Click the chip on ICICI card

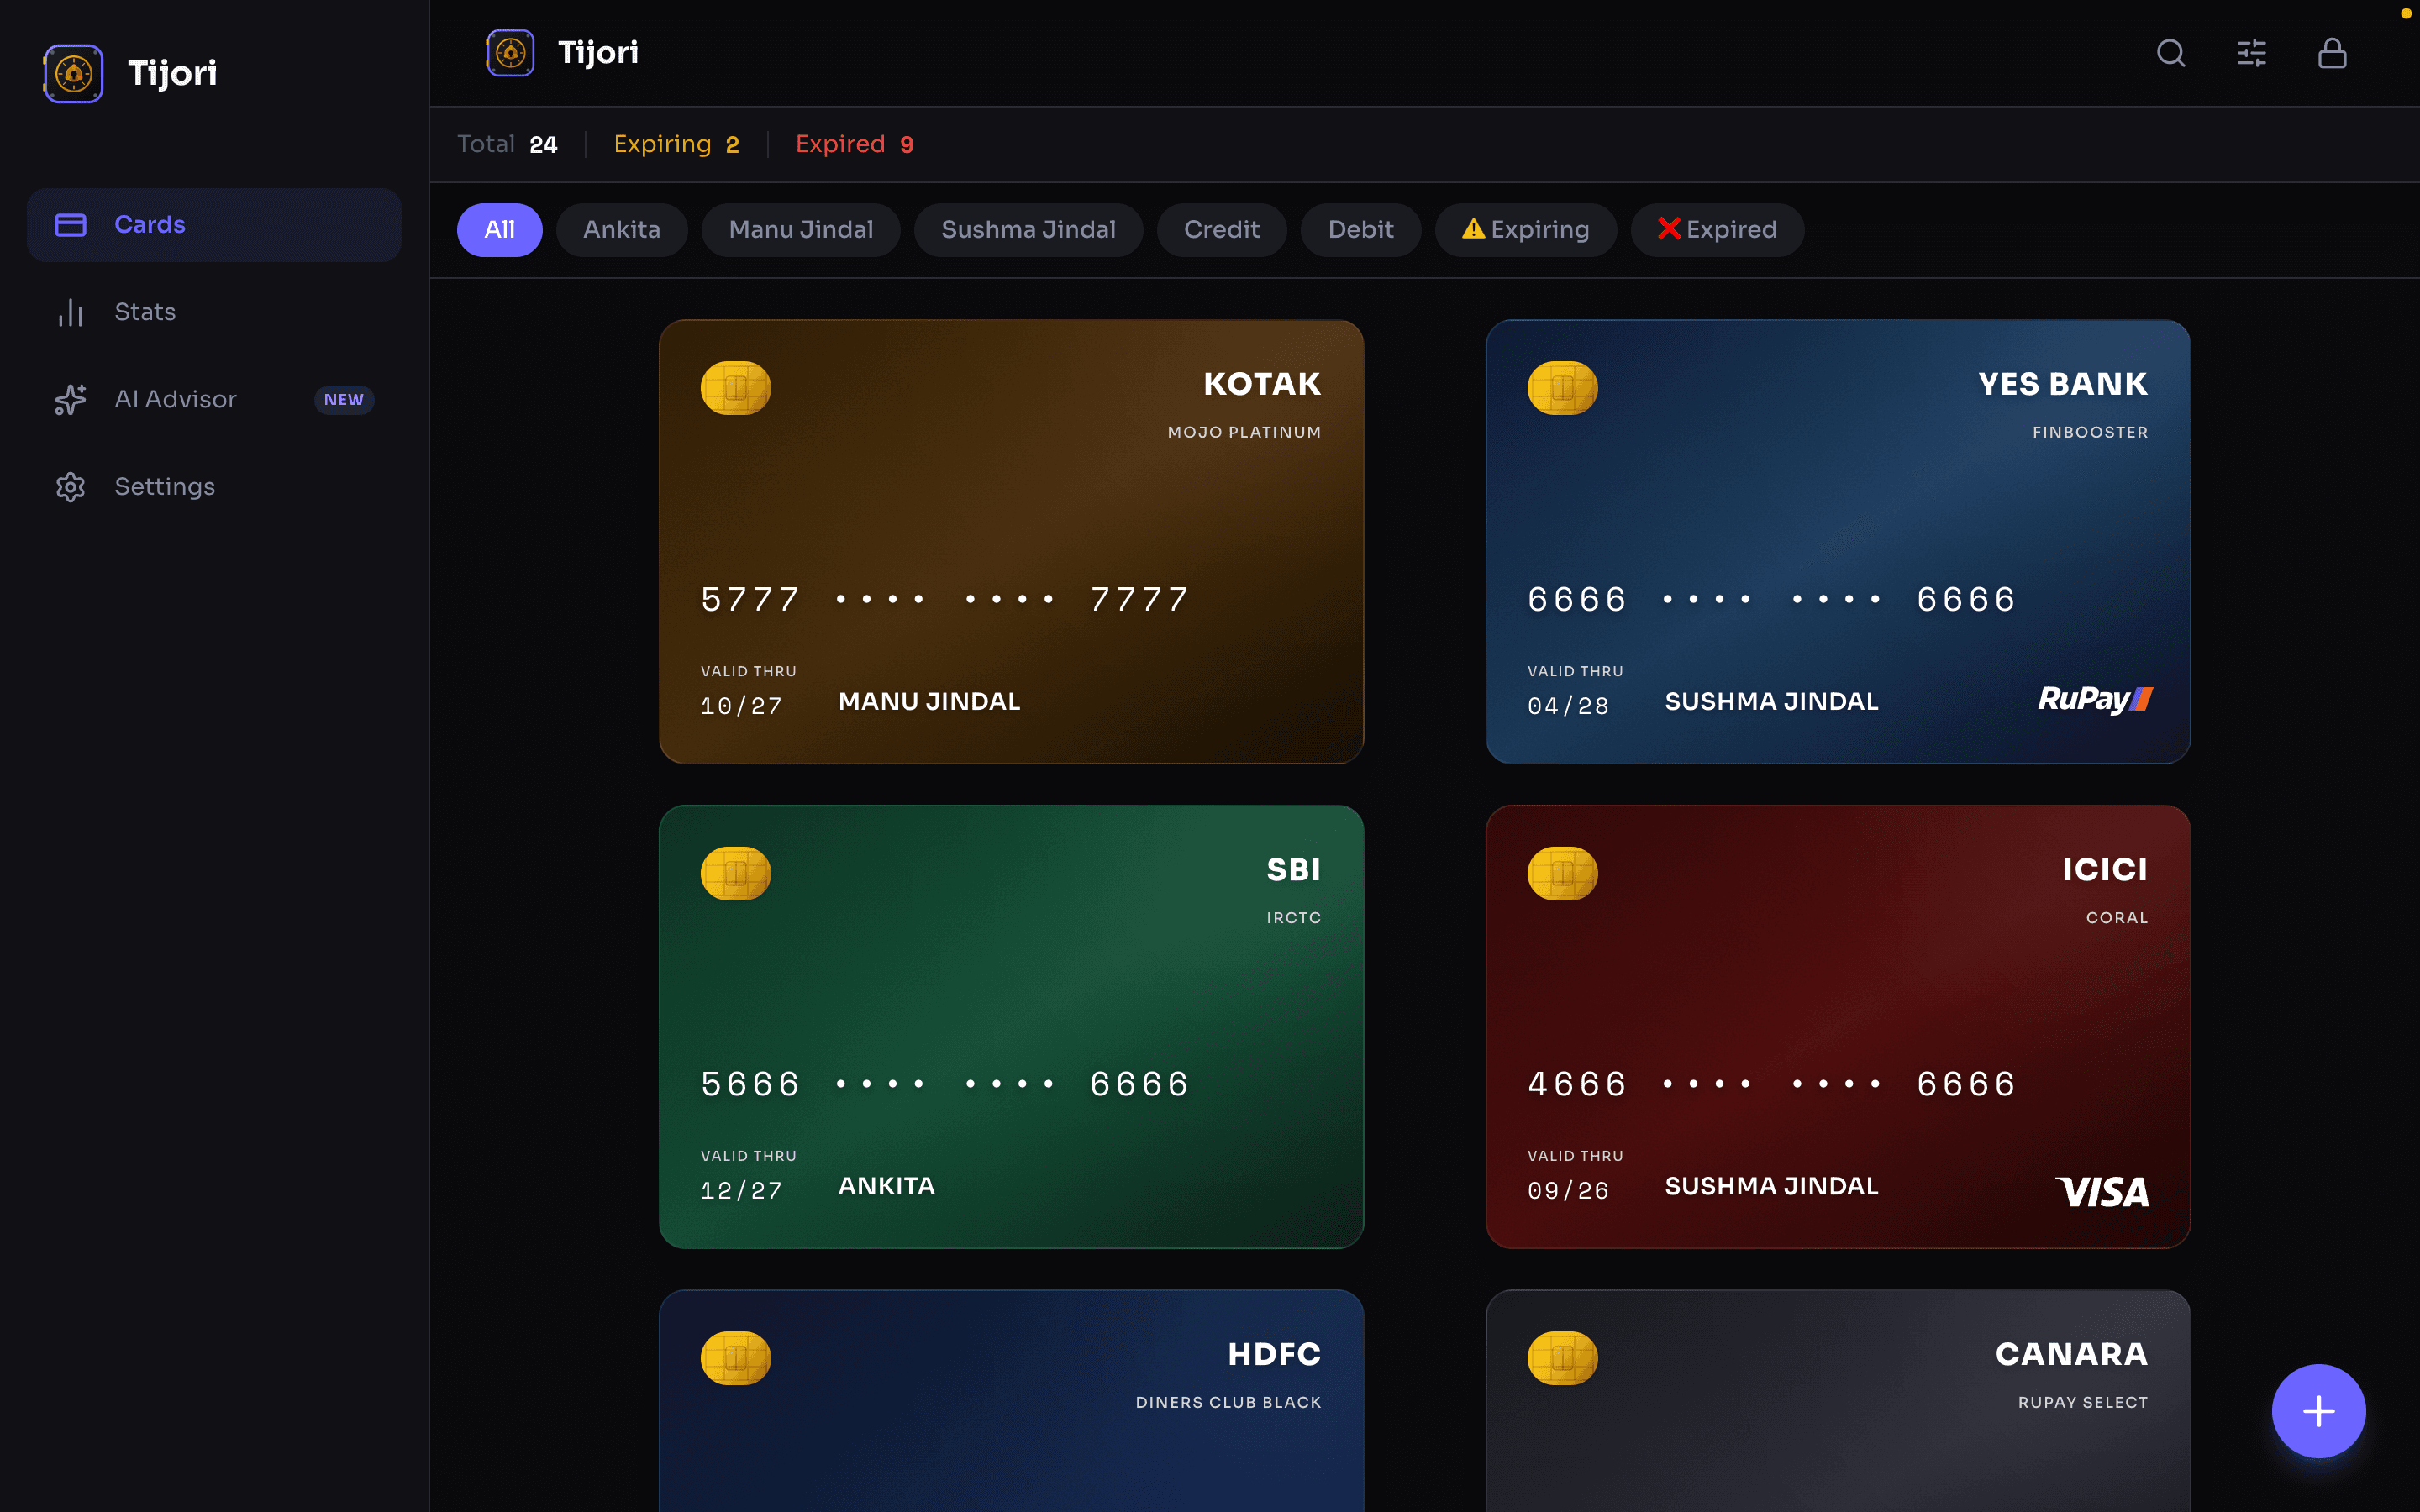[x=1562, y=873]
